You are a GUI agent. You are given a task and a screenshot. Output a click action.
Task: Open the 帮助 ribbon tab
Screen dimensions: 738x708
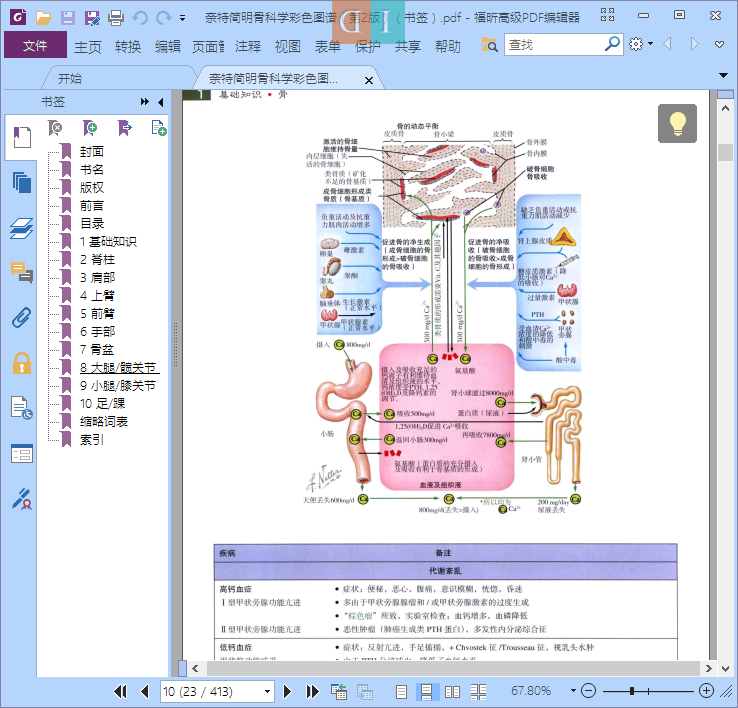(448, 46)
